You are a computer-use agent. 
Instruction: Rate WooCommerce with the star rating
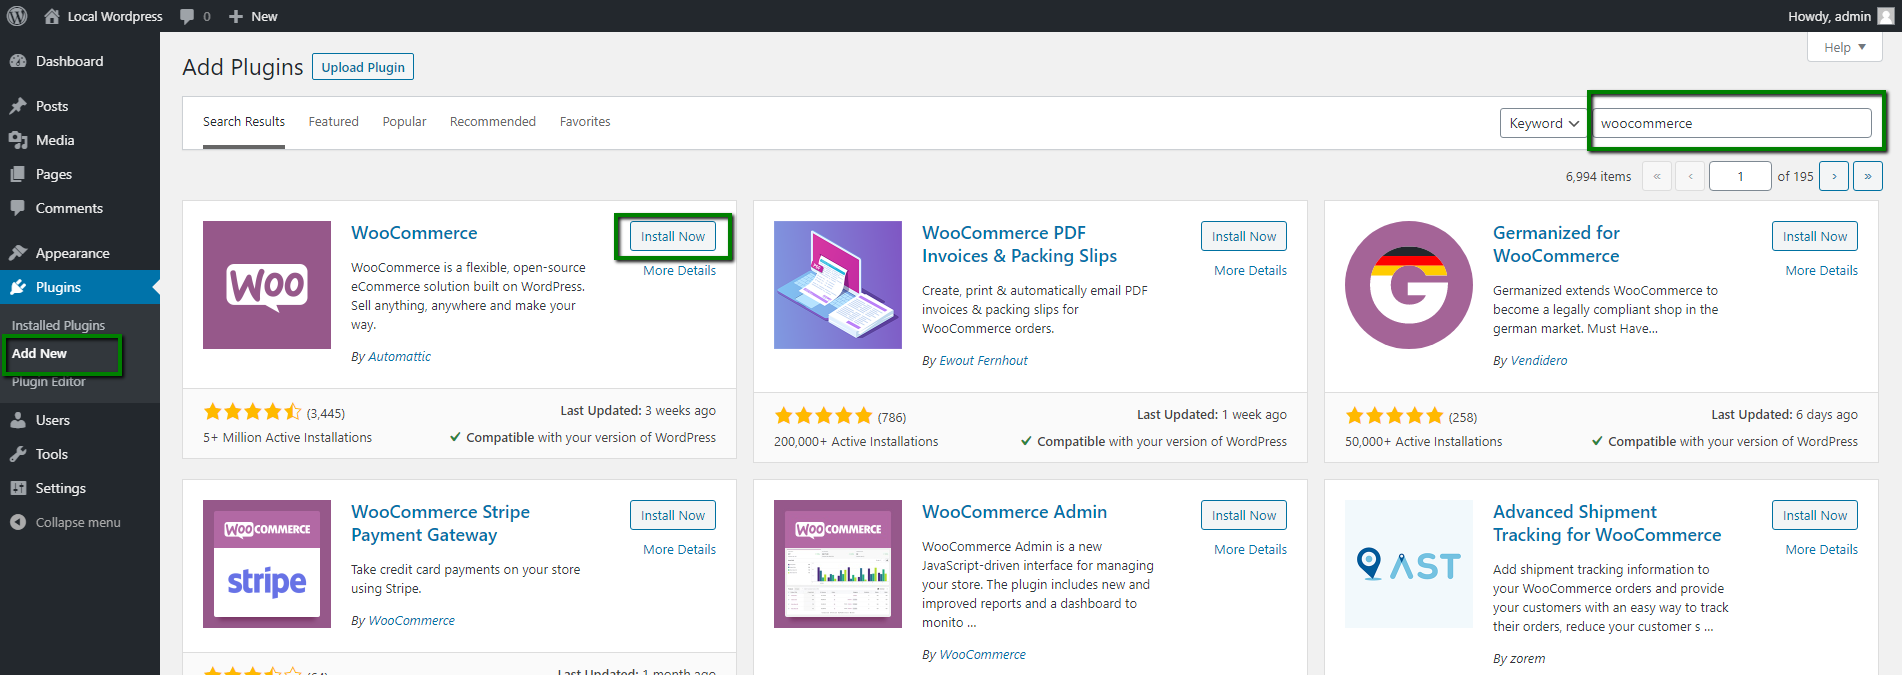(252, 412)
